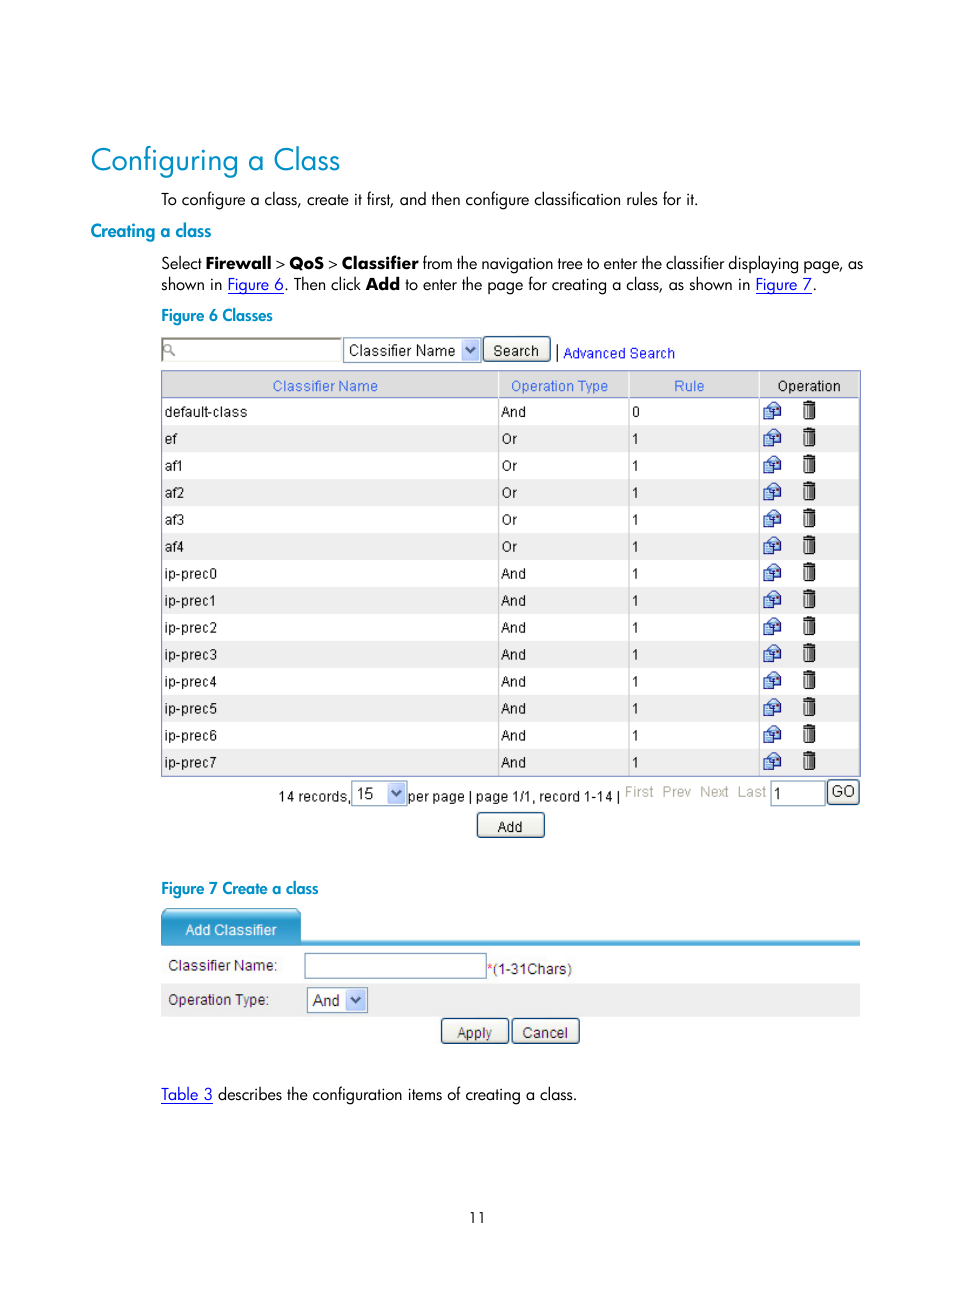This screenshot has width=954, height=1294.
Task: Click the Apply button
Action: pyautogui.click(x=474, y=1032)
